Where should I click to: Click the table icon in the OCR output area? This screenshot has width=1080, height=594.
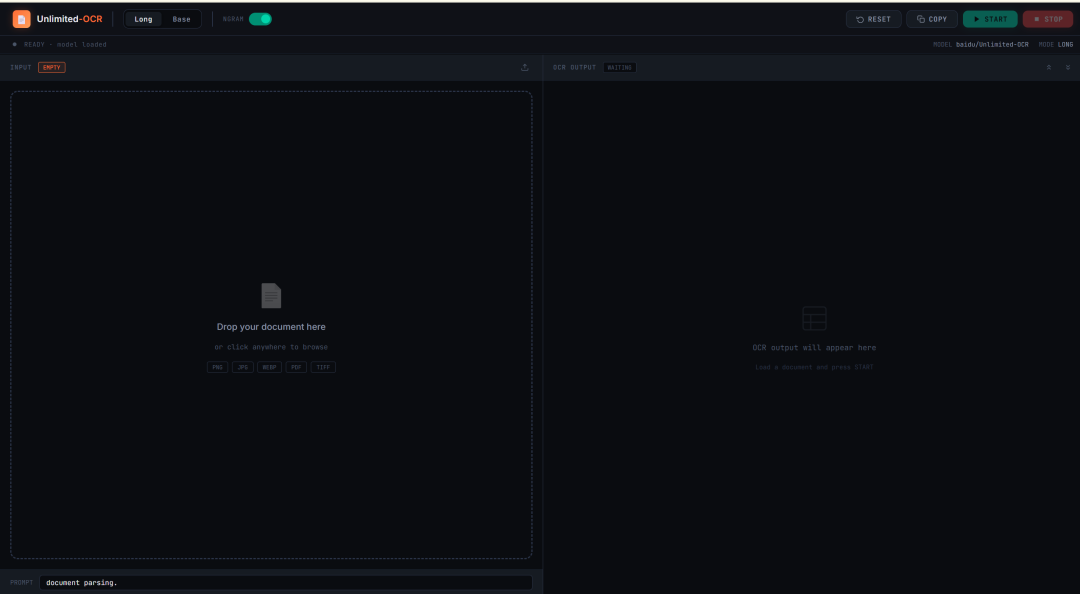(814, 318)
